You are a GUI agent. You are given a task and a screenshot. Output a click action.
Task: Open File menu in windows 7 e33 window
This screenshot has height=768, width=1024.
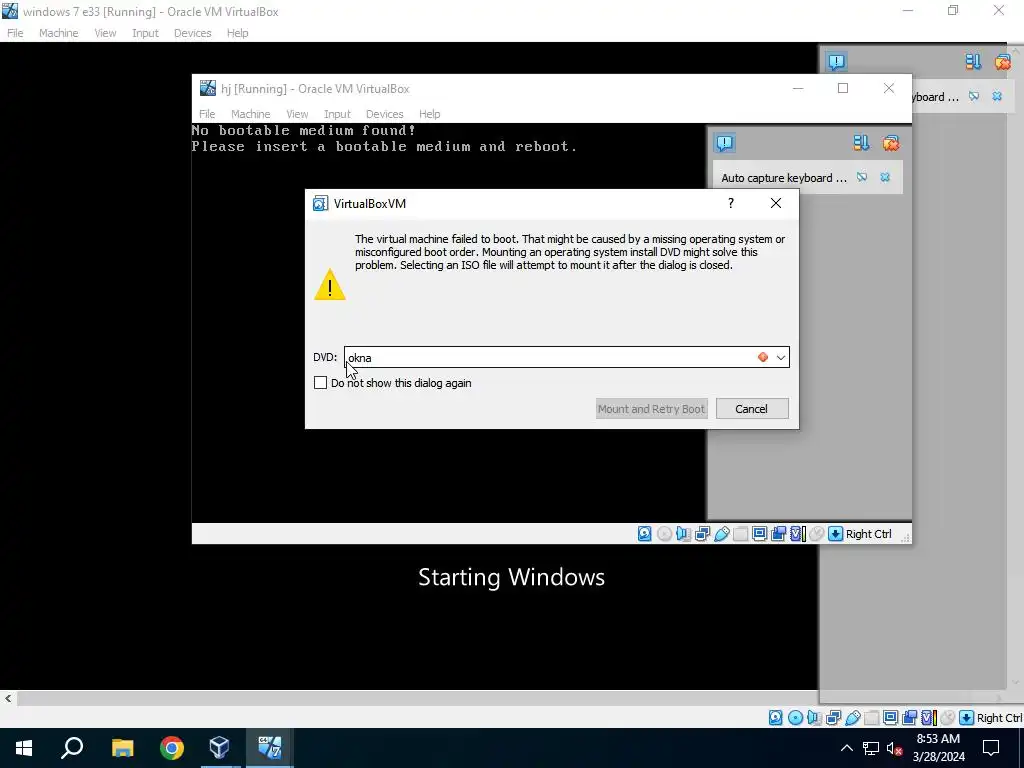tap(15, 33)
